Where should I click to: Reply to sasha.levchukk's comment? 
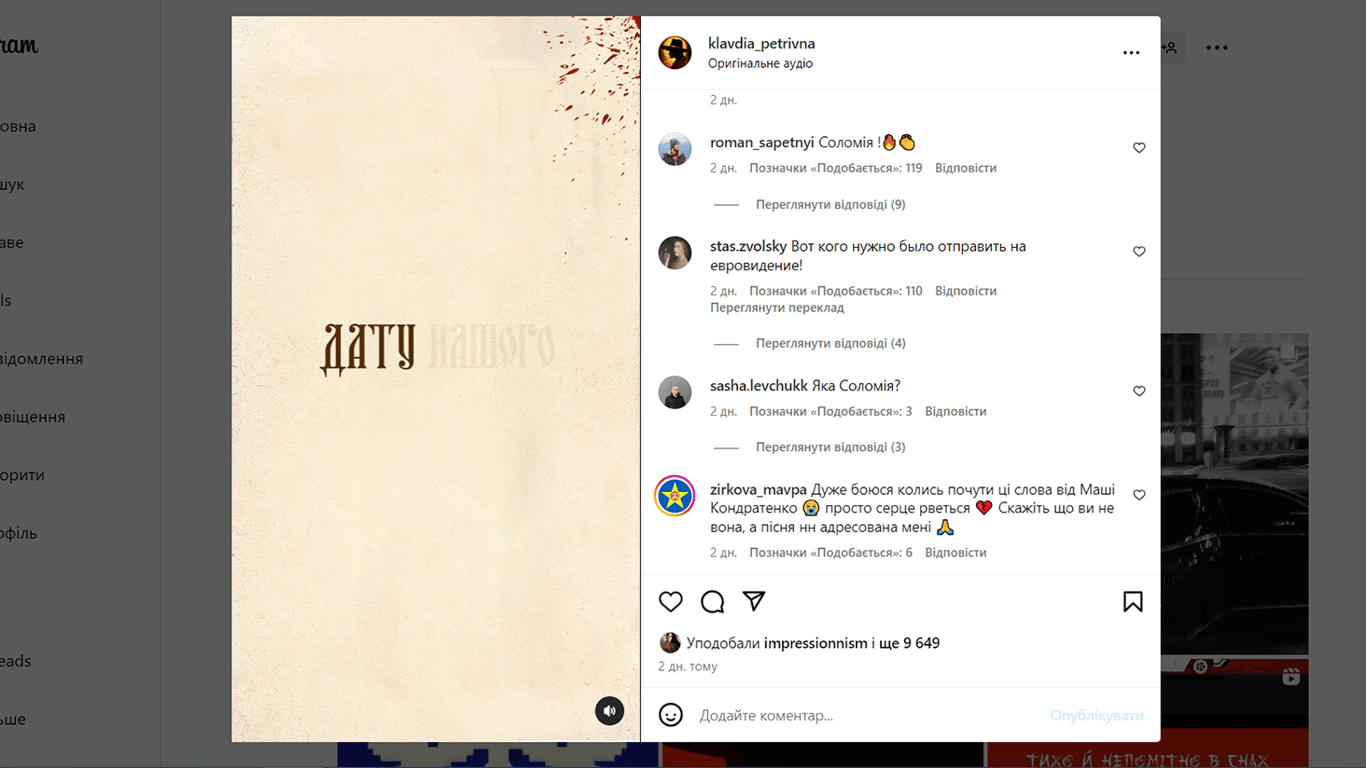click(955, 411)
